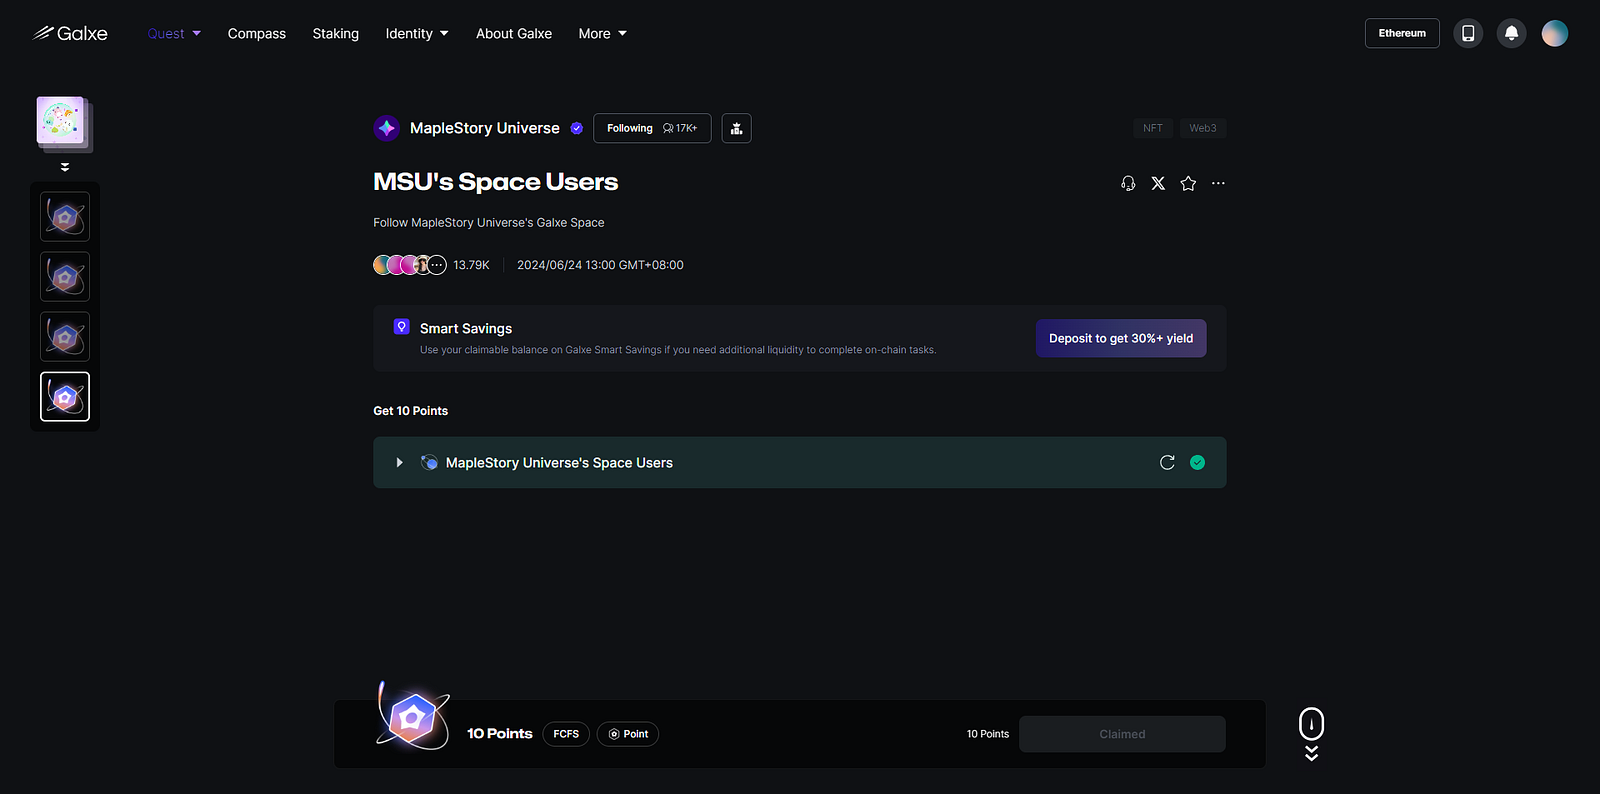This screenshot has width=1600, height=794.
Task: Click the MSU's Space Users title
Action: coord(496,182)
